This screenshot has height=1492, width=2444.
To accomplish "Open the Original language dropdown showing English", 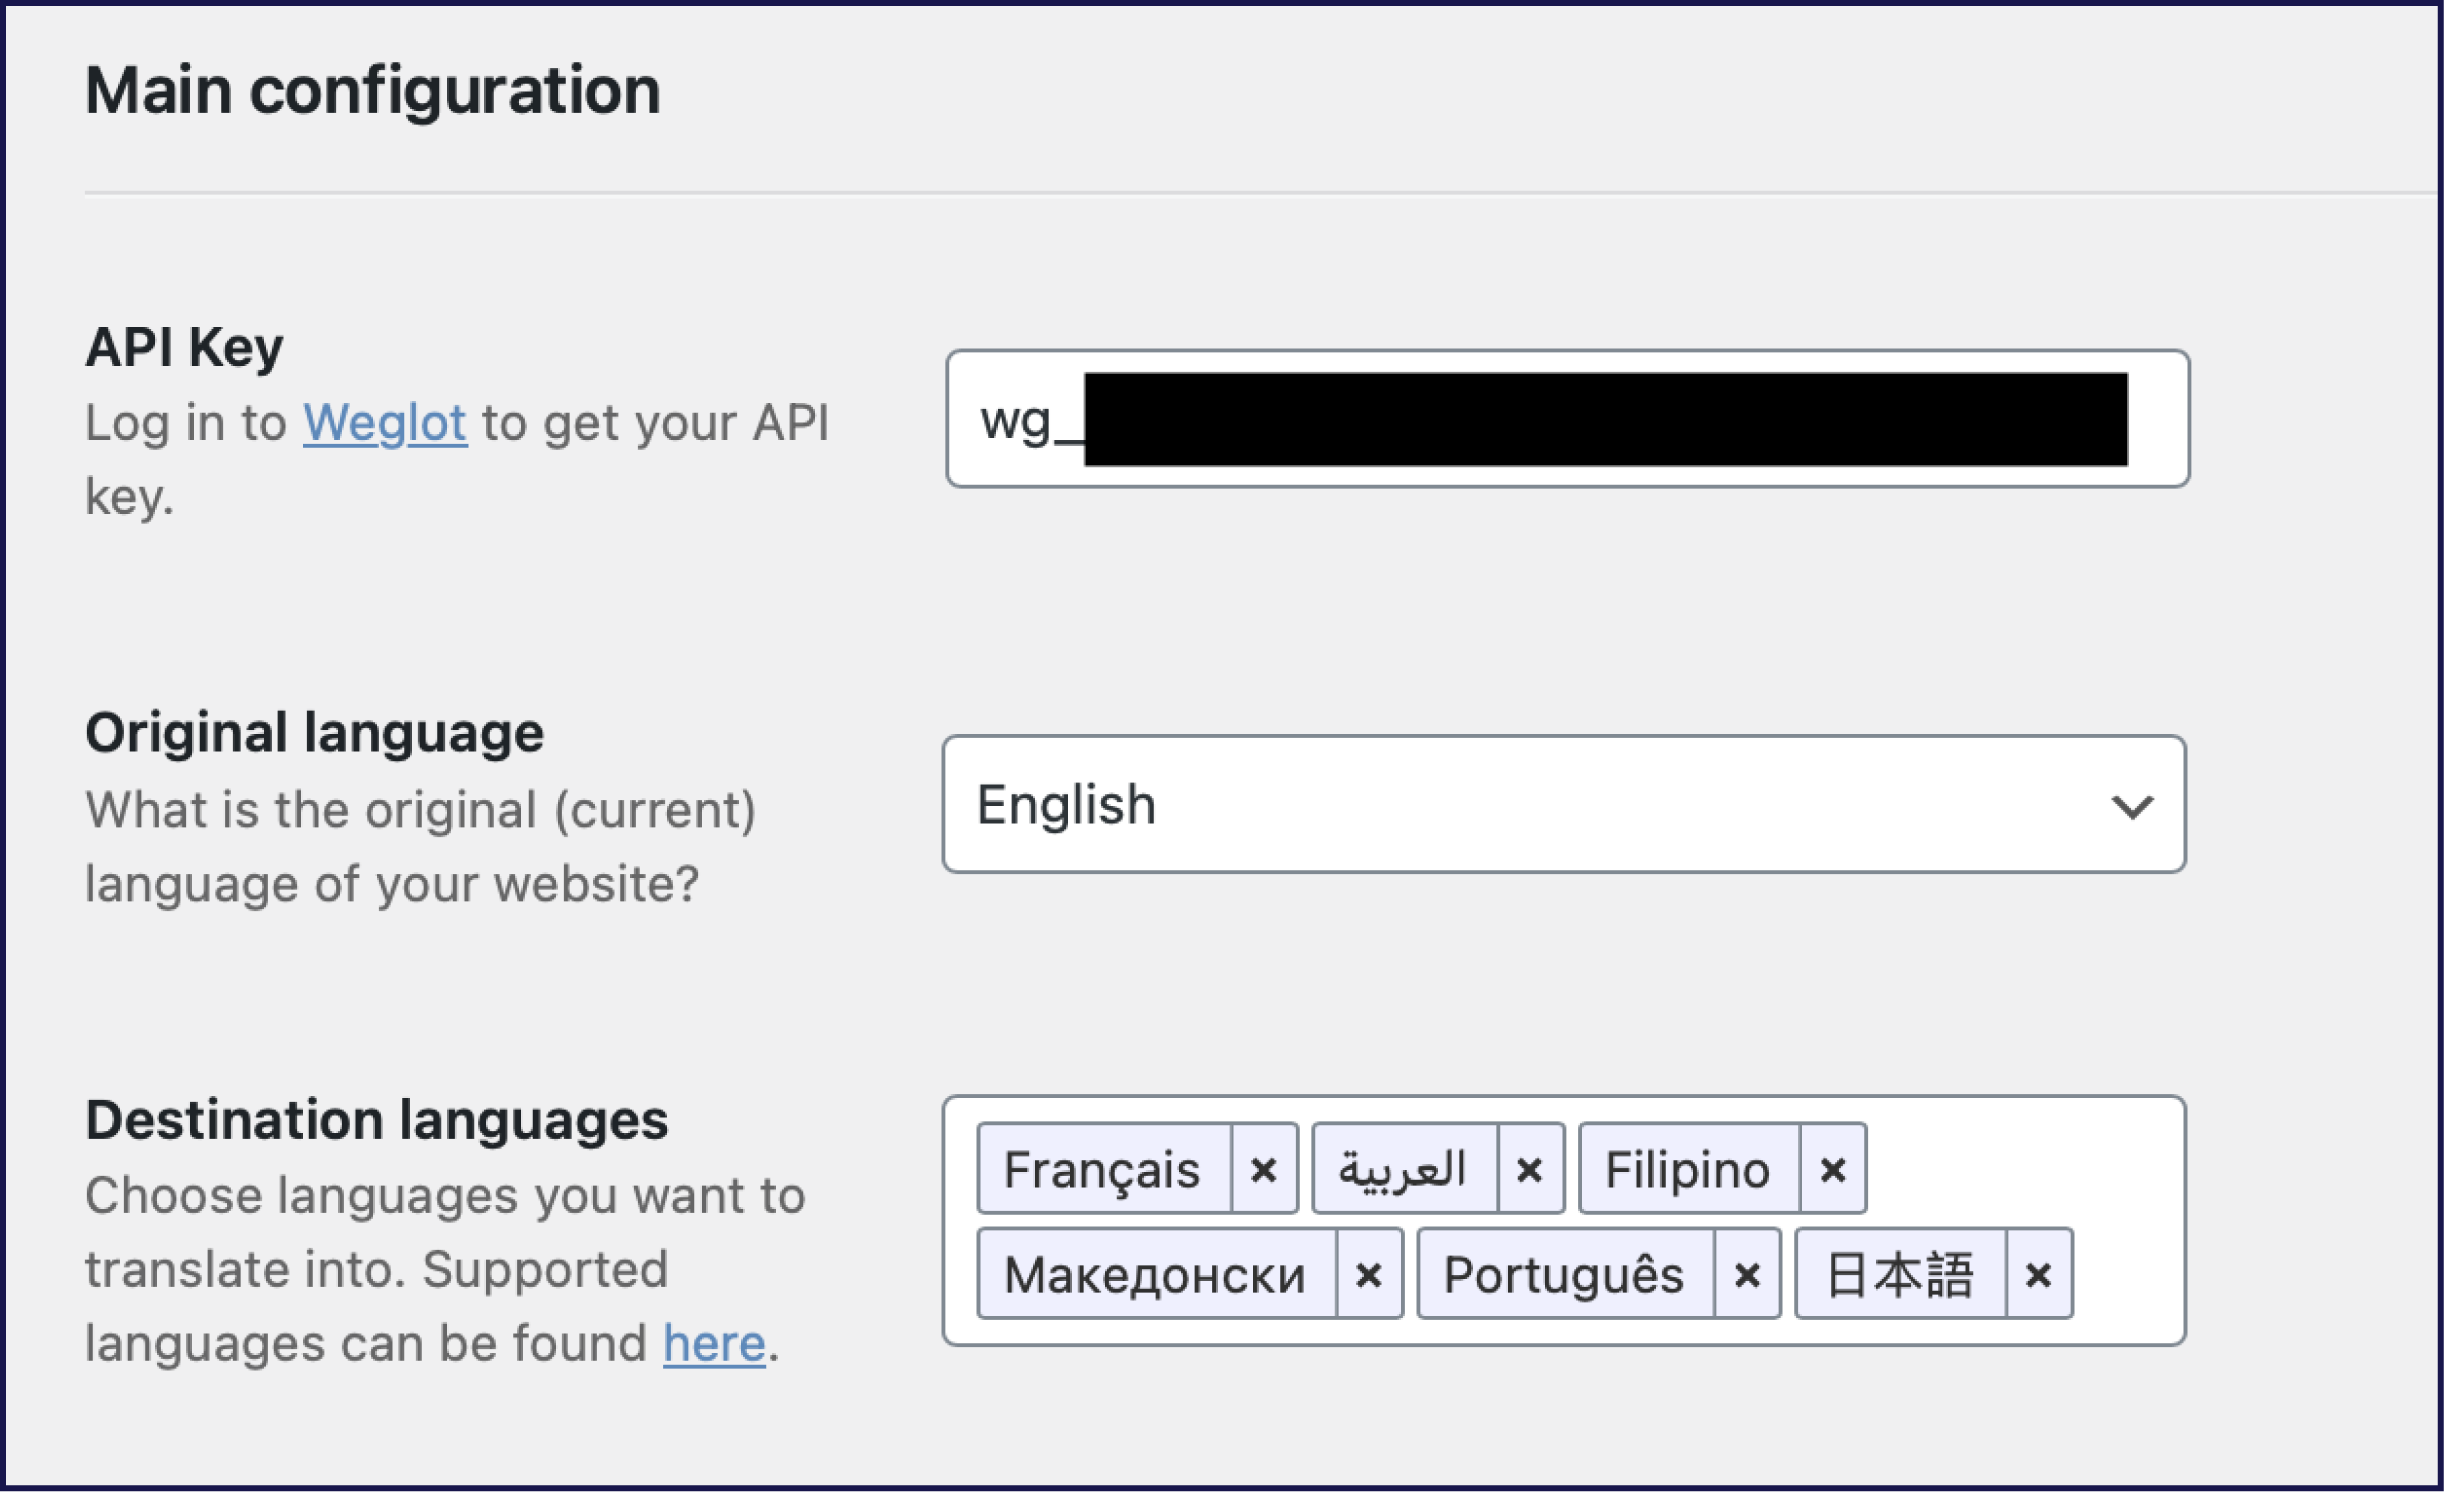I will coord(1565,805).
